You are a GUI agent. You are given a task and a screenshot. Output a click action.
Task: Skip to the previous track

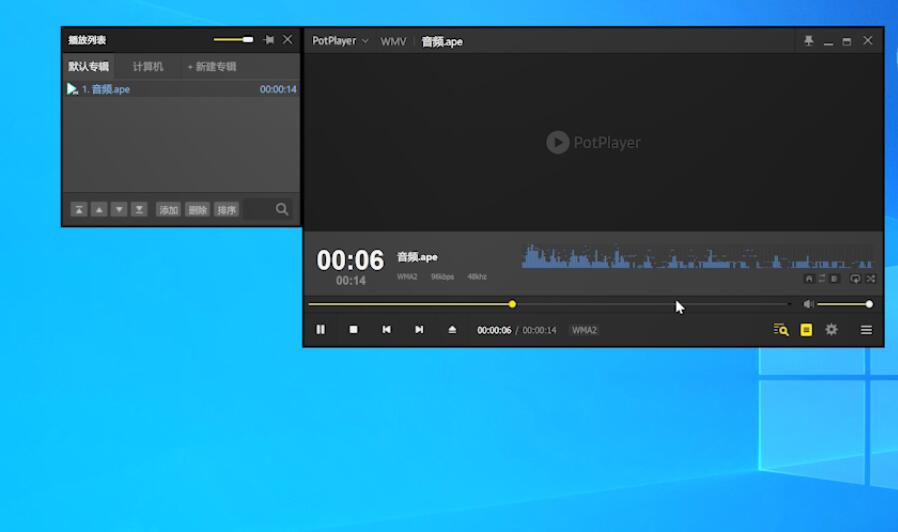click(x=387, y=329)
